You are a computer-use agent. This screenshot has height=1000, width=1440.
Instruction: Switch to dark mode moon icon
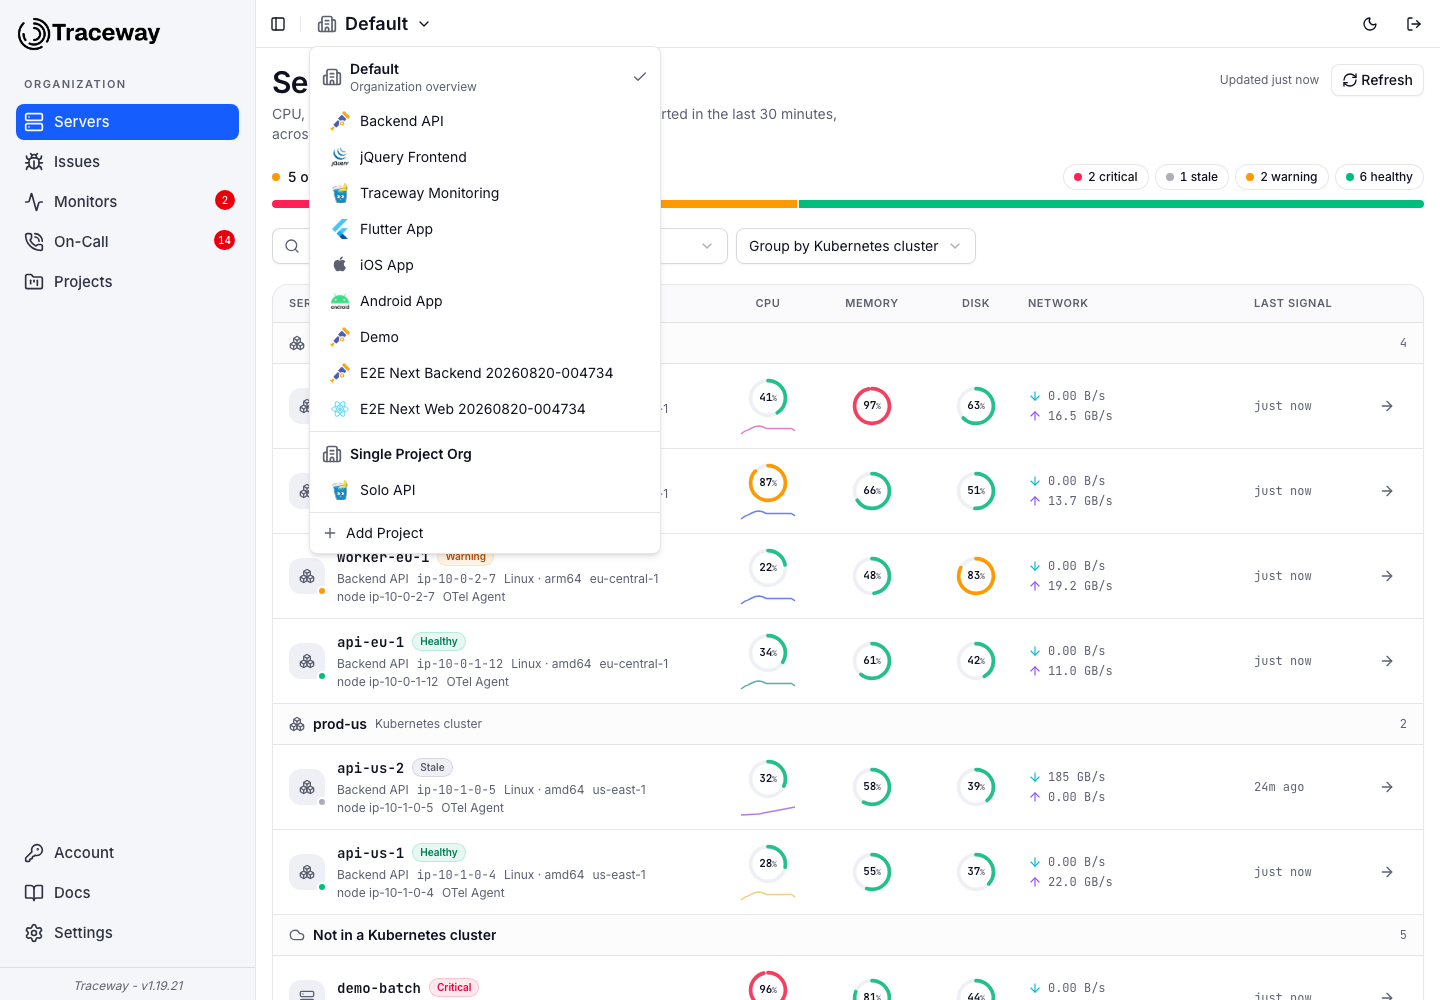click(x=1370, y=24)
